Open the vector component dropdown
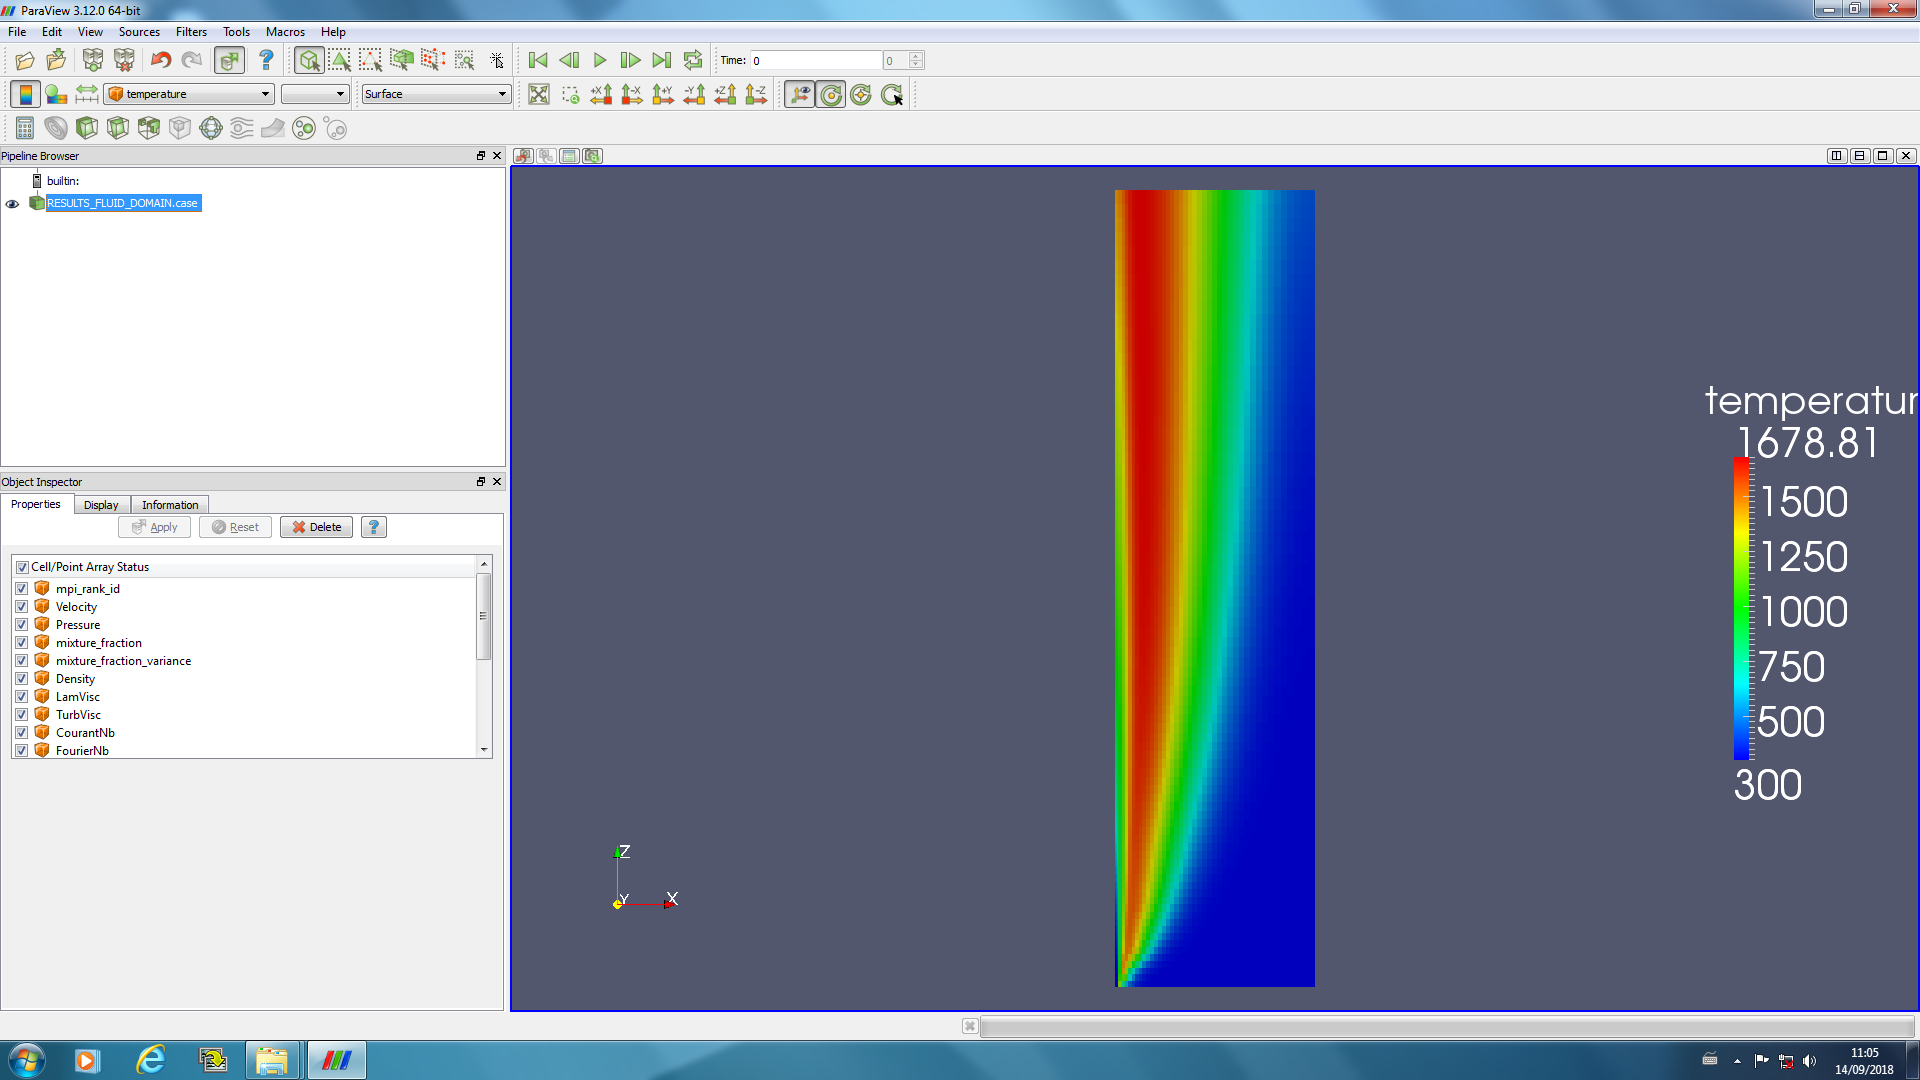The height and width of the screenshot is (1080, 1920). (315, 94)
